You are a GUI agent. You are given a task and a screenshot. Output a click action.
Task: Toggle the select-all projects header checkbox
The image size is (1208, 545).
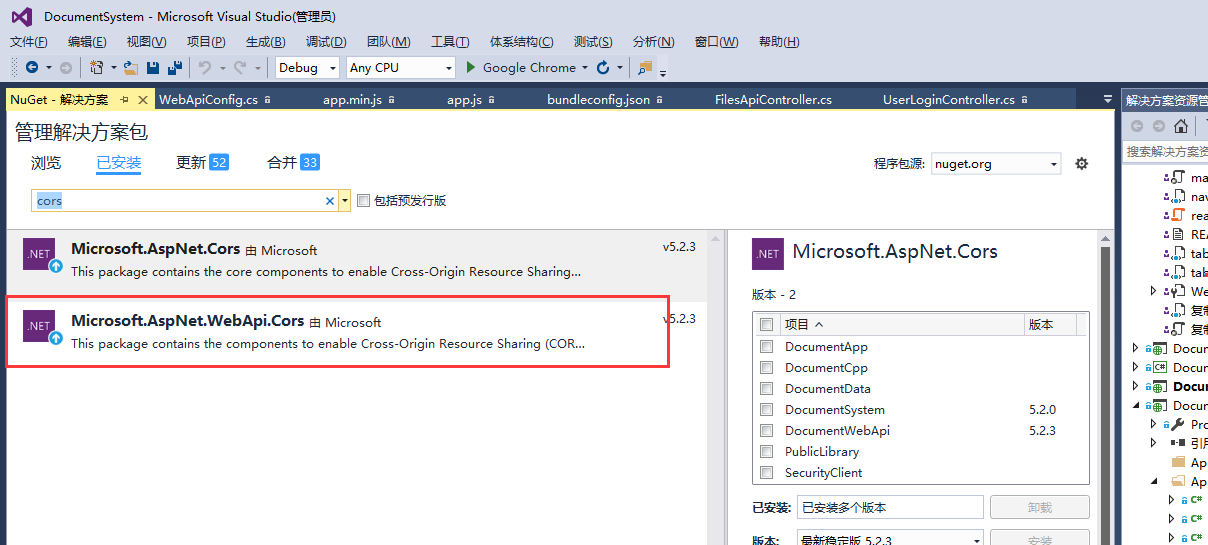[x=766, y=324]
